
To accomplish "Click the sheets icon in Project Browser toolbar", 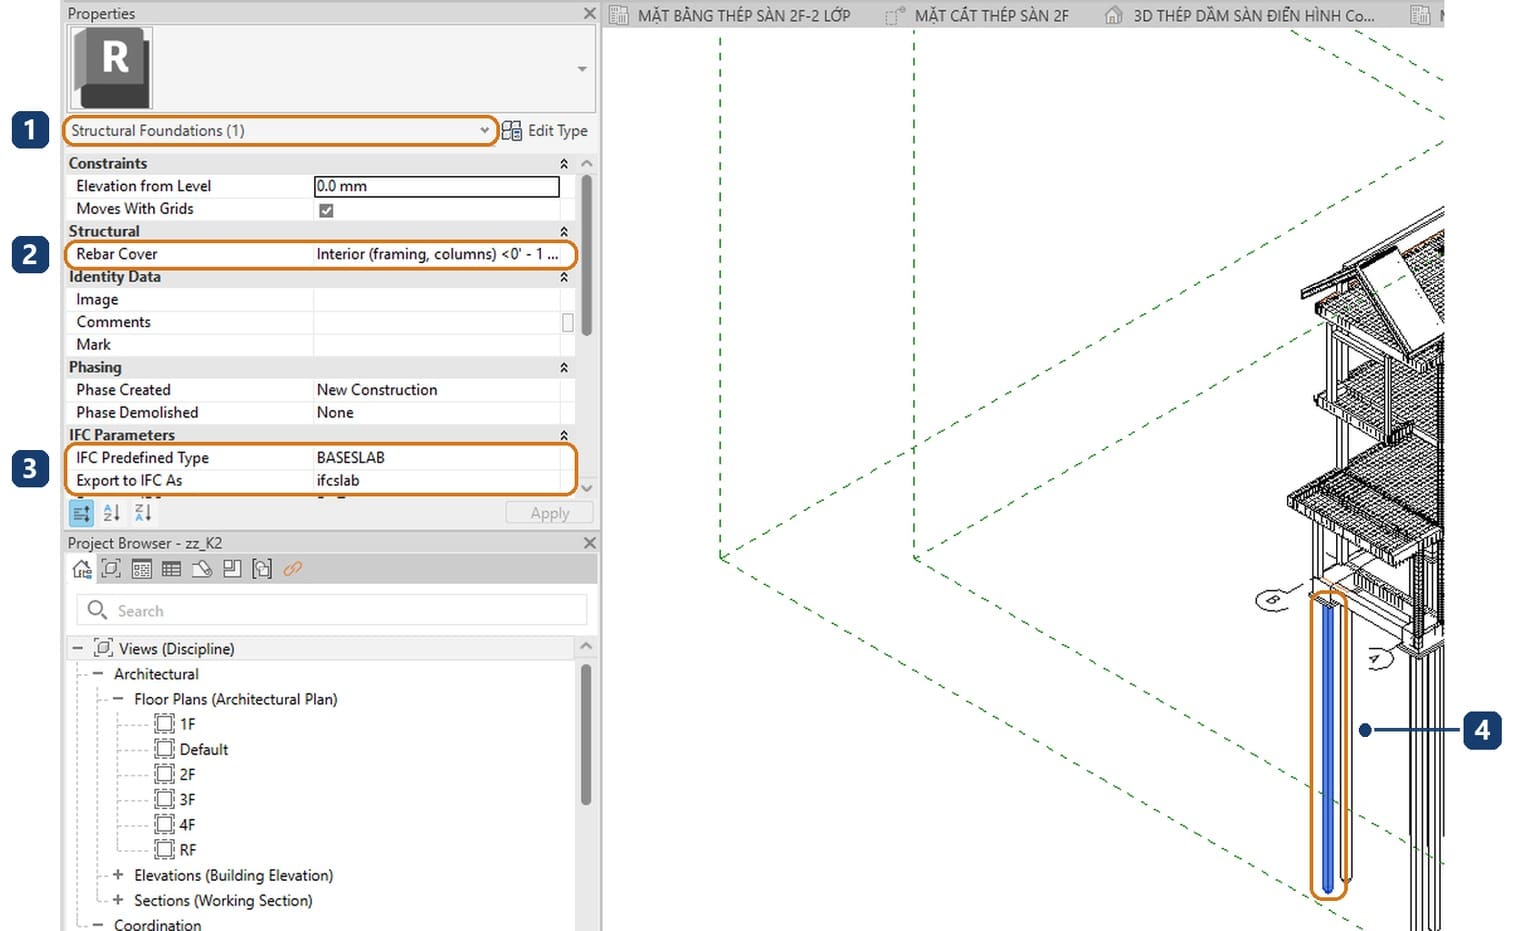I will tap(202, 569).
